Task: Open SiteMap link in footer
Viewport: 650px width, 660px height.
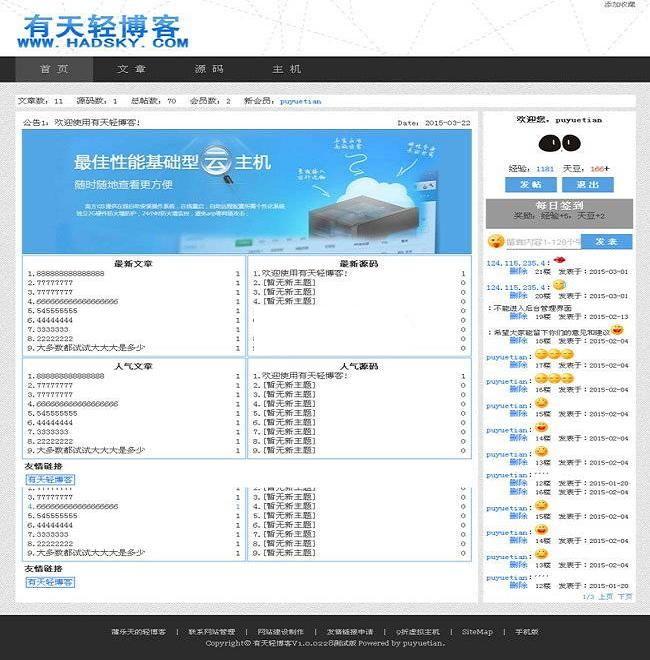Action: point(477,632)
